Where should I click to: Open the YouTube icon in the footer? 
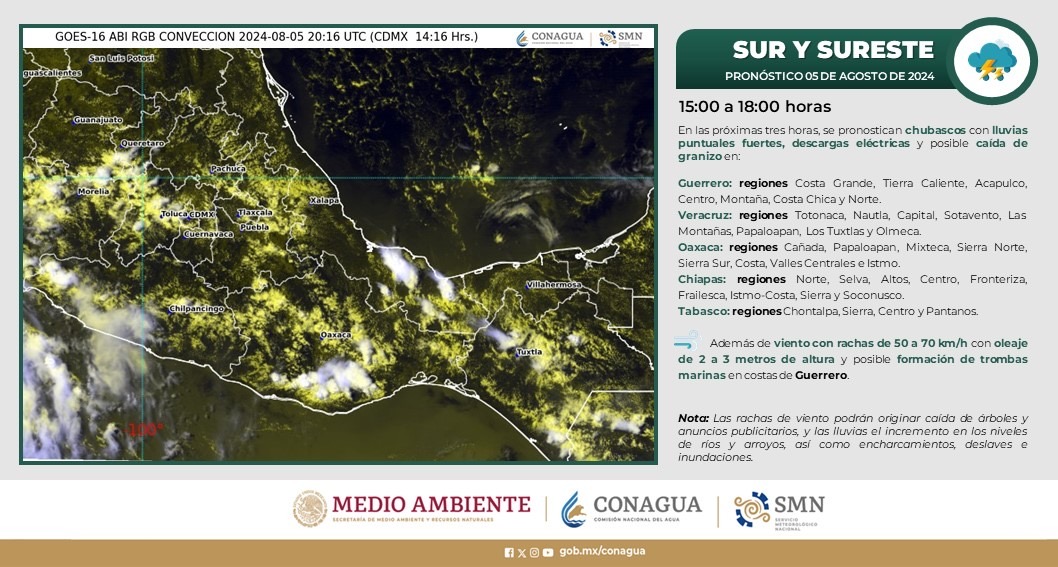[x=547, y=552]
